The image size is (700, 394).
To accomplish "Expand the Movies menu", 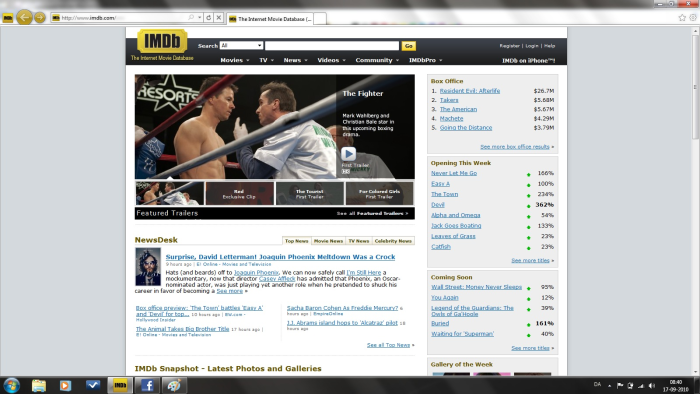I will (235, 60).
